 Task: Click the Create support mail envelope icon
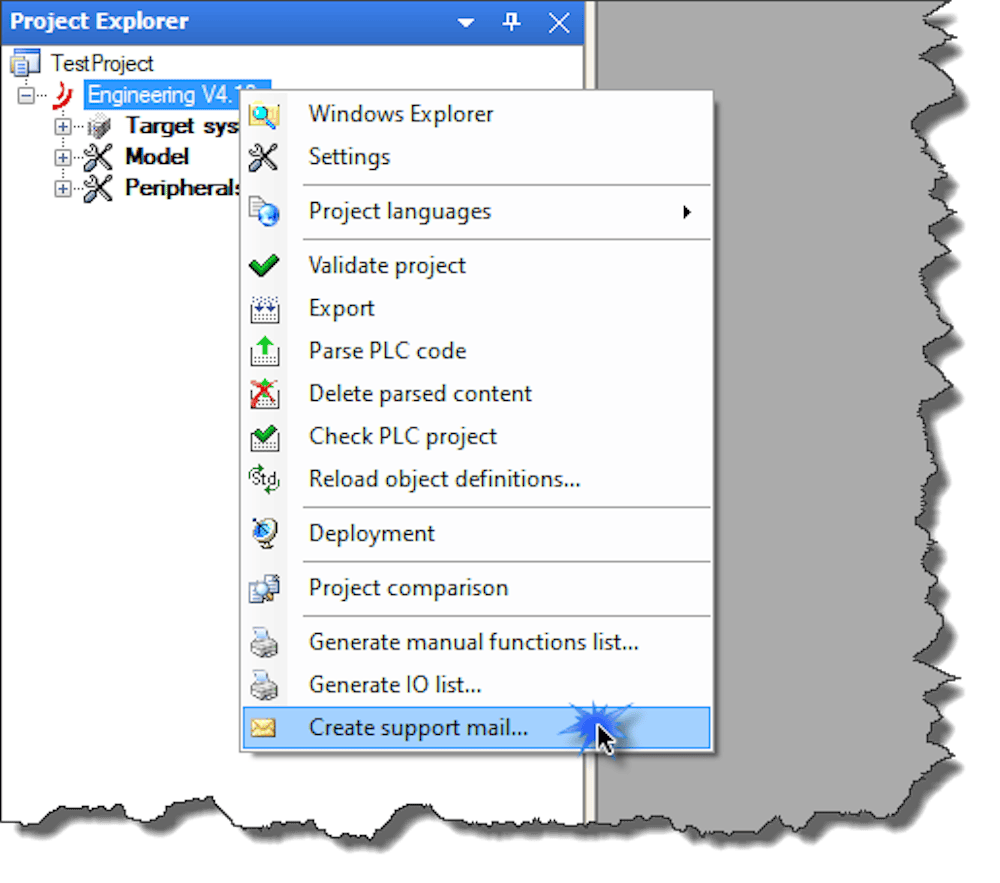[x=265, y=728]
